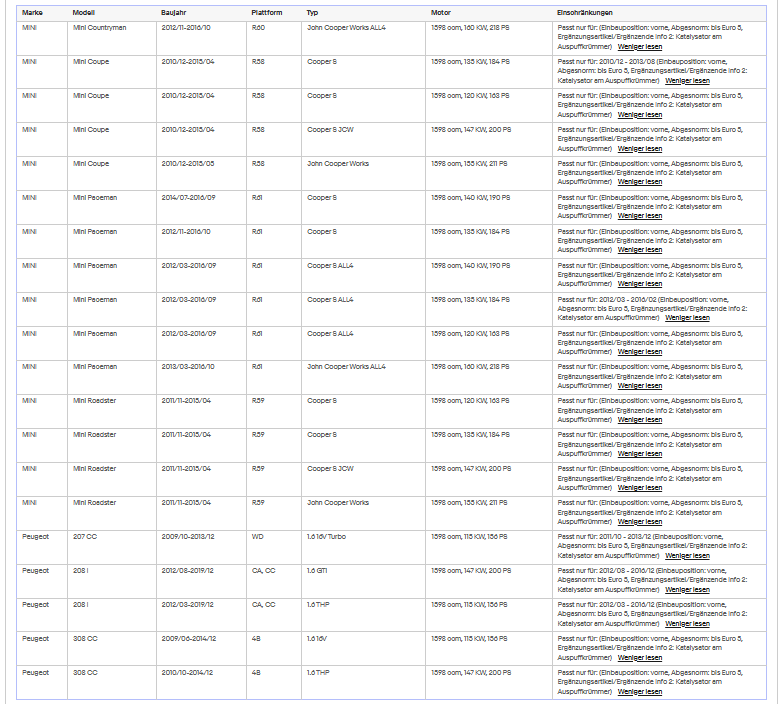Click Weniger lesen in Peugeot 208 I 1.6 GTI row
Viewport: 779px width, 704px height.
point(687,590)
